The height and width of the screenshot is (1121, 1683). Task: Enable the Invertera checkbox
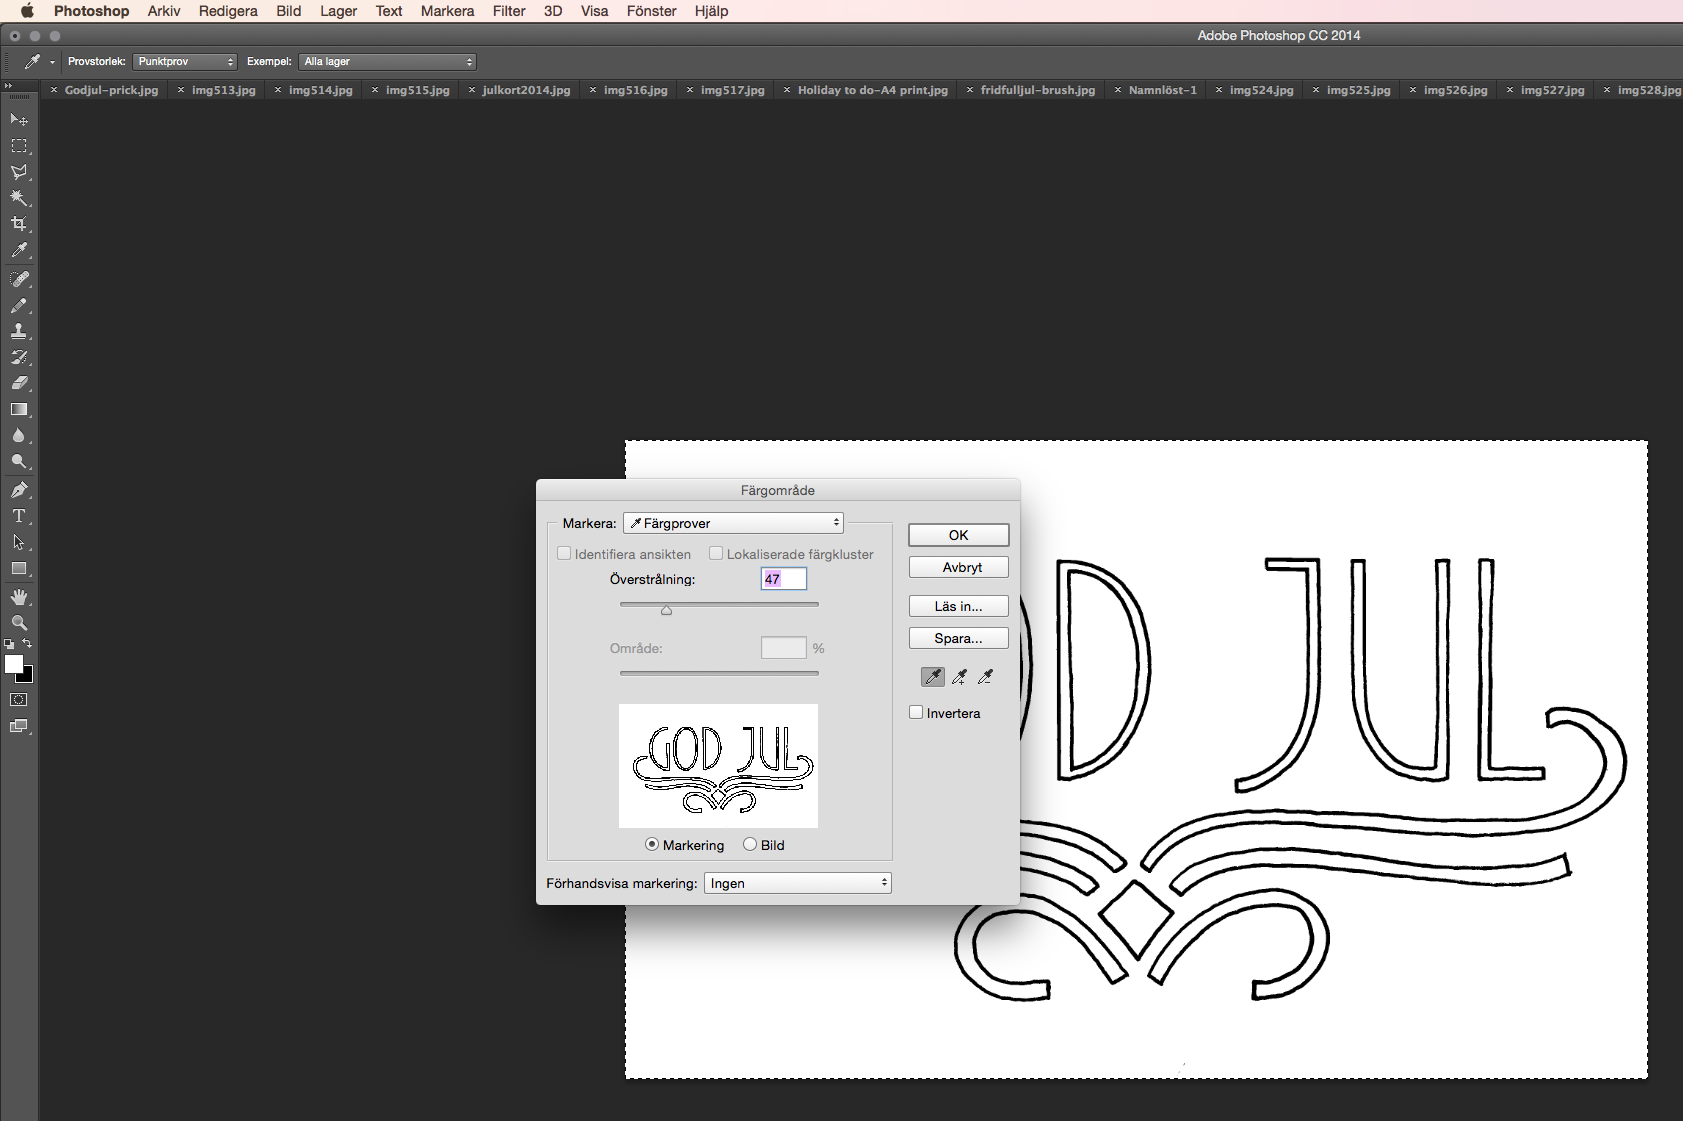tap(916, 713)
